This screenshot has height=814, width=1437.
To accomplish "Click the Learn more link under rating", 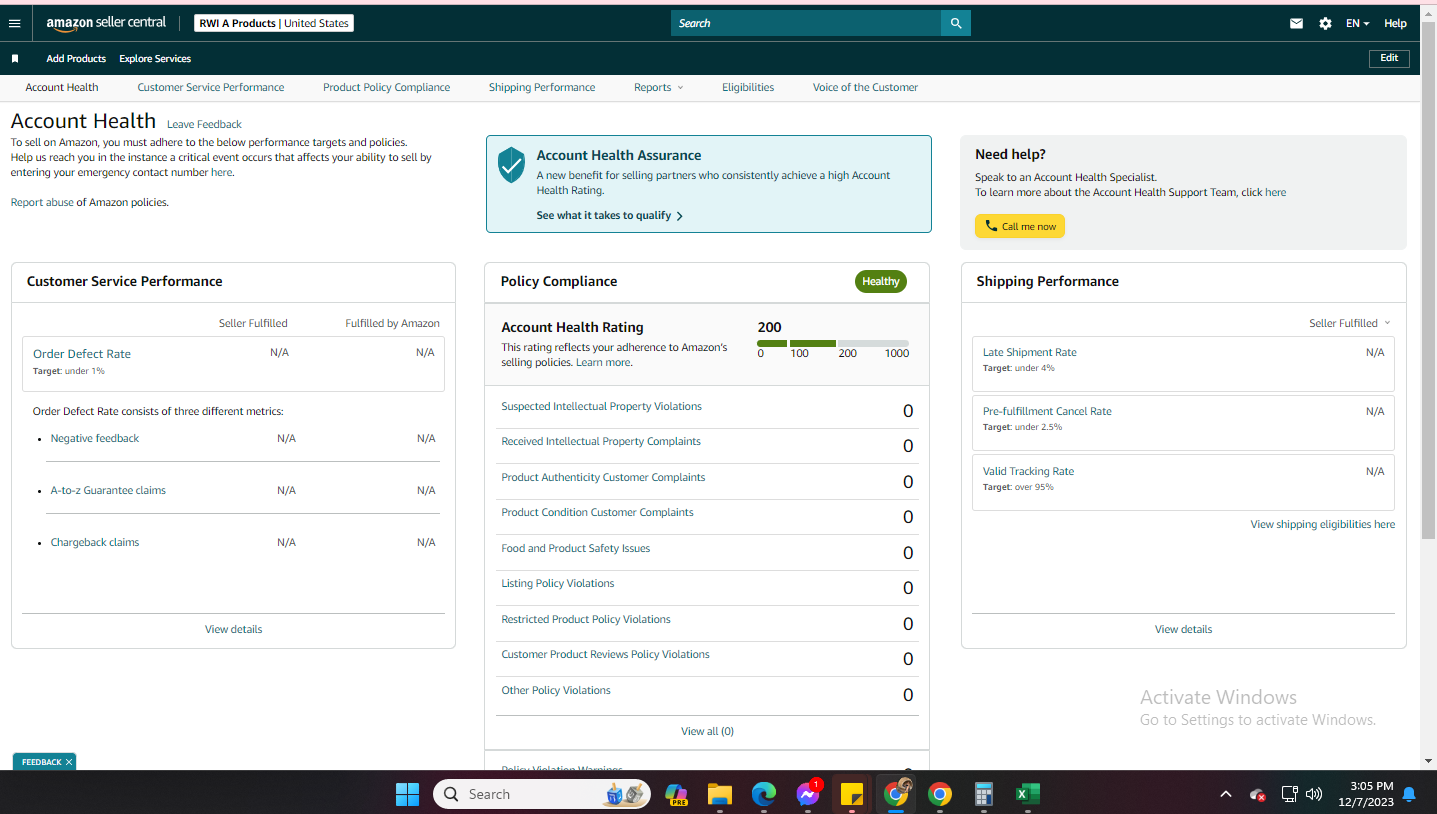I will [x=603, y=362].
